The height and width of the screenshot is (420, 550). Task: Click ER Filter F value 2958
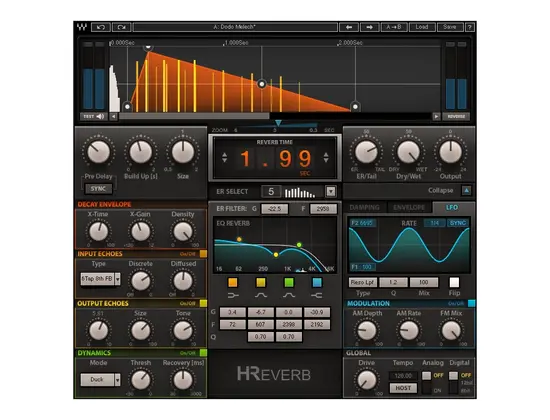pyautogui.click(x=323, y=209)
